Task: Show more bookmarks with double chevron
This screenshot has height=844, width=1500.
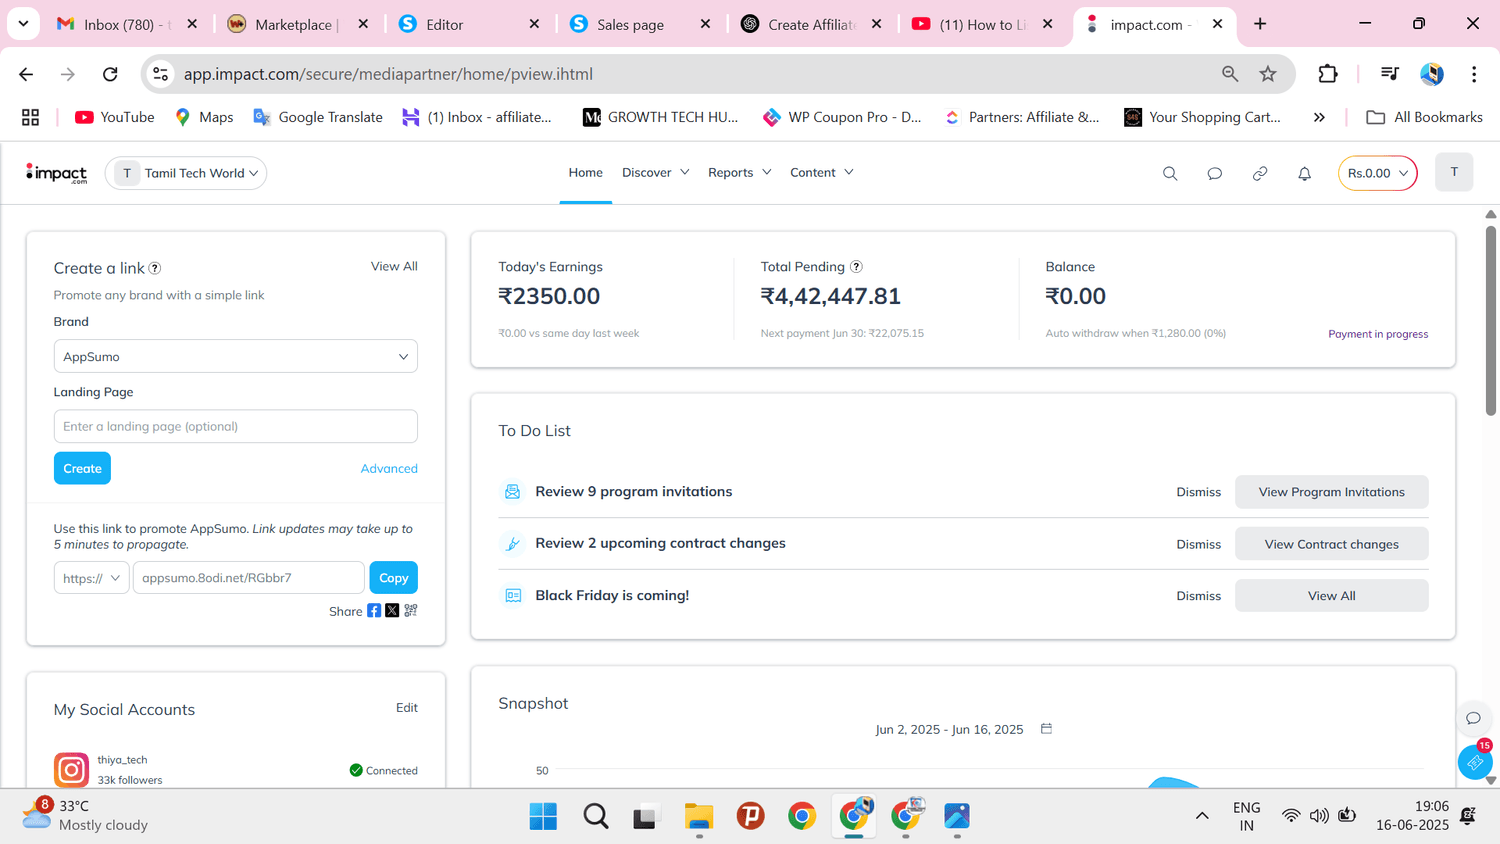Action: pos(1319,117)
